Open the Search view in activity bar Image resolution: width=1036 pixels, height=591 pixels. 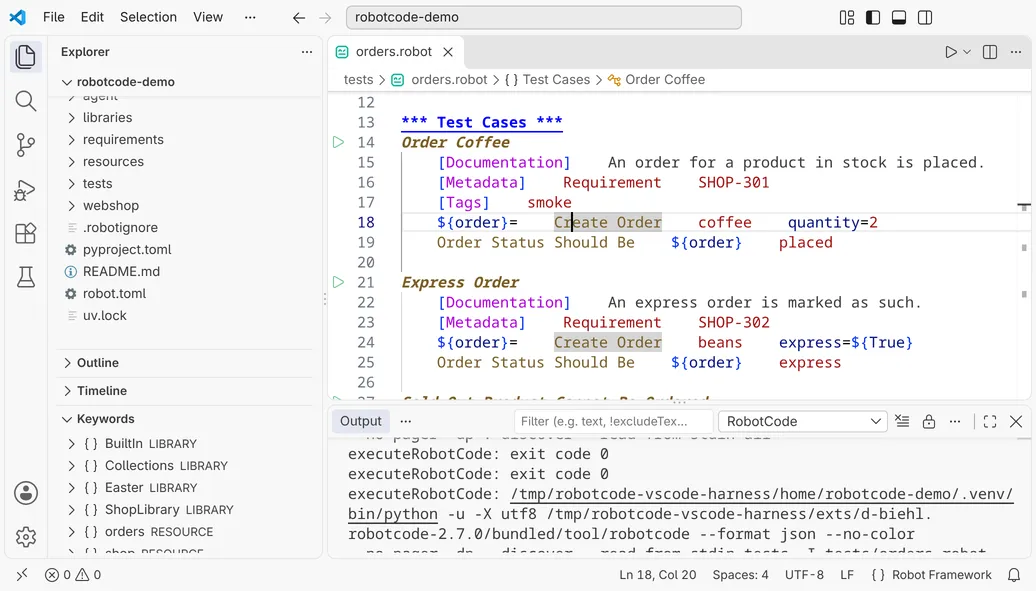click(26, 101)
